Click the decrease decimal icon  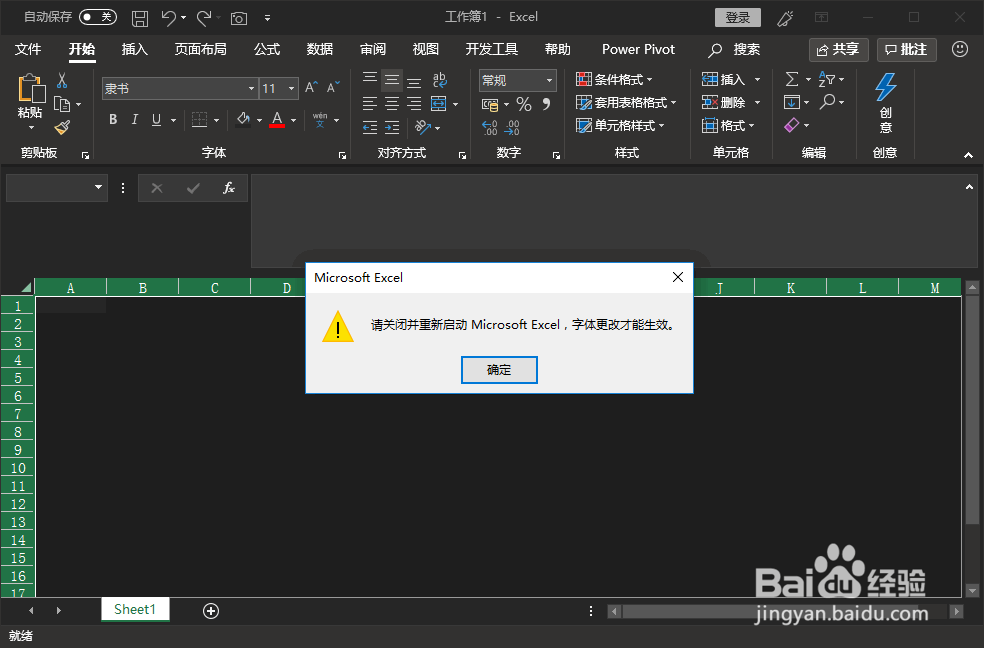coord(512,127)
